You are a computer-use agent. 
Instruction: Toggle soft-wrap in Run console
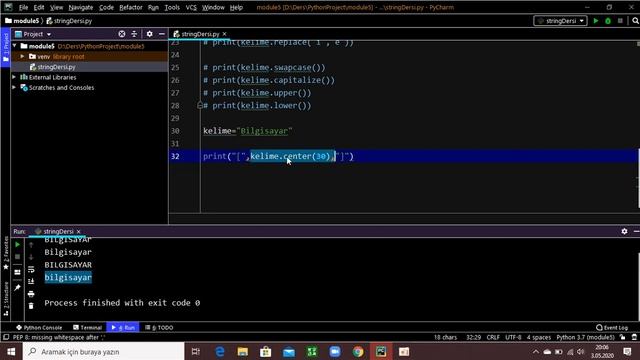click(x=31, y=269)
